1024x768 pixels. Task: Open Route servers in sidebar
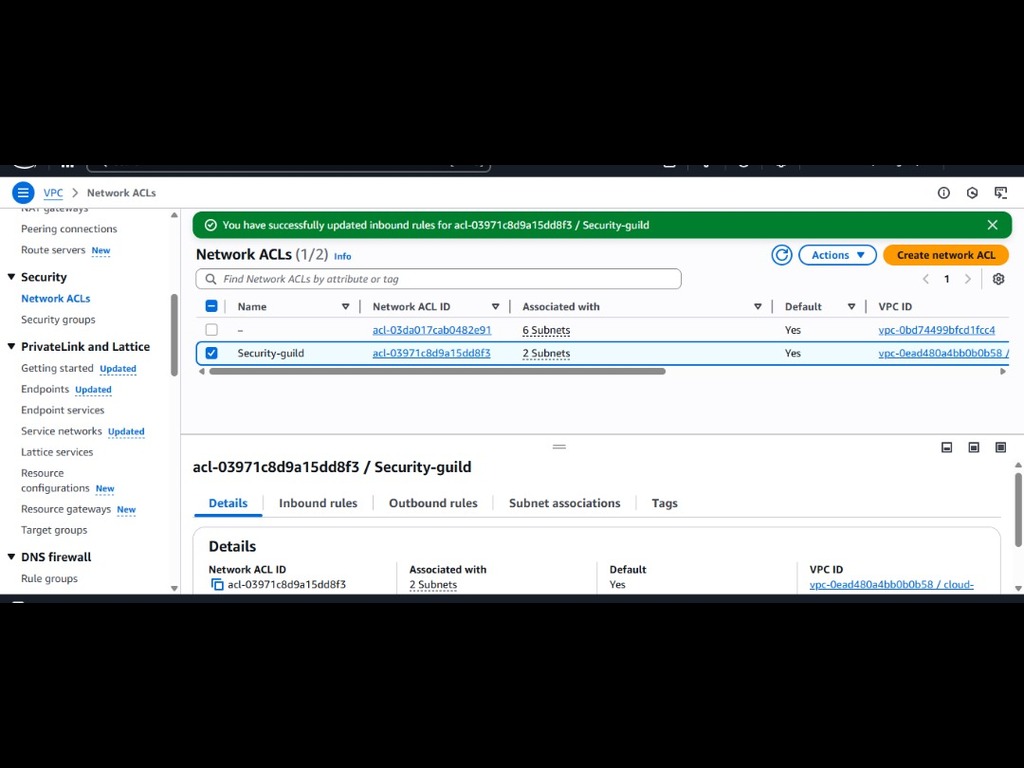[x=53, y=249]
